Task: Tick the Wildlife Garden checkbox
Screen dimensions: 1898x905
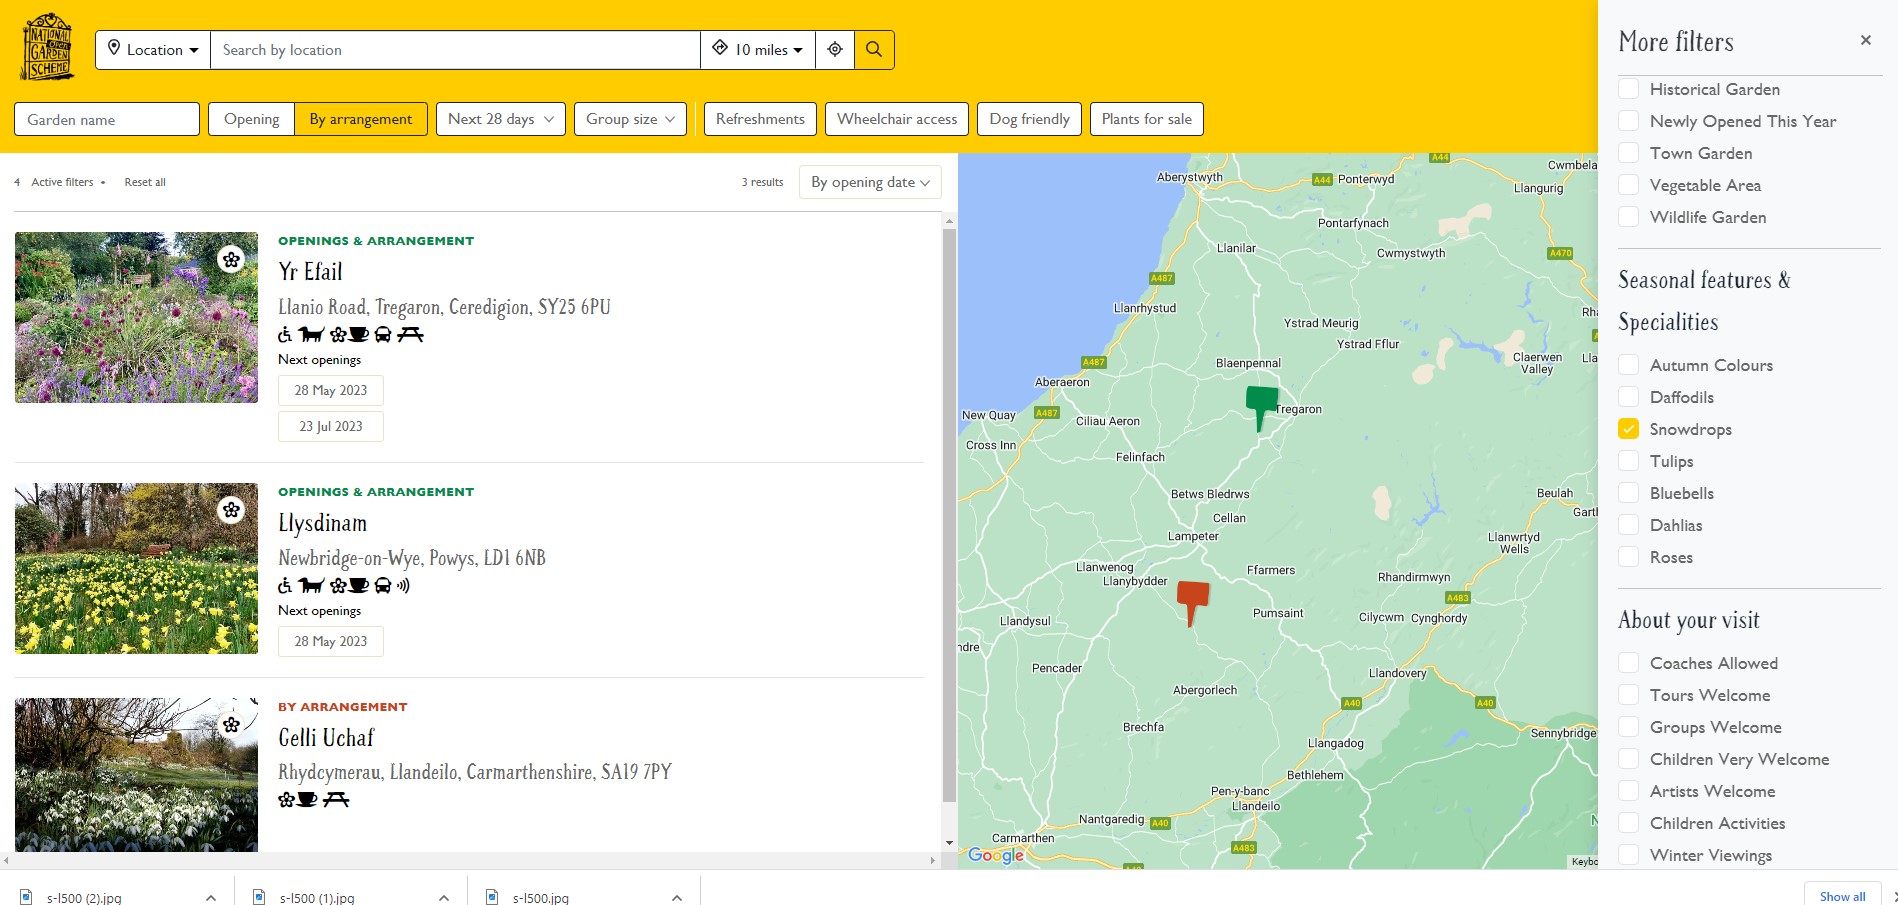Action: click(1628, 217)
